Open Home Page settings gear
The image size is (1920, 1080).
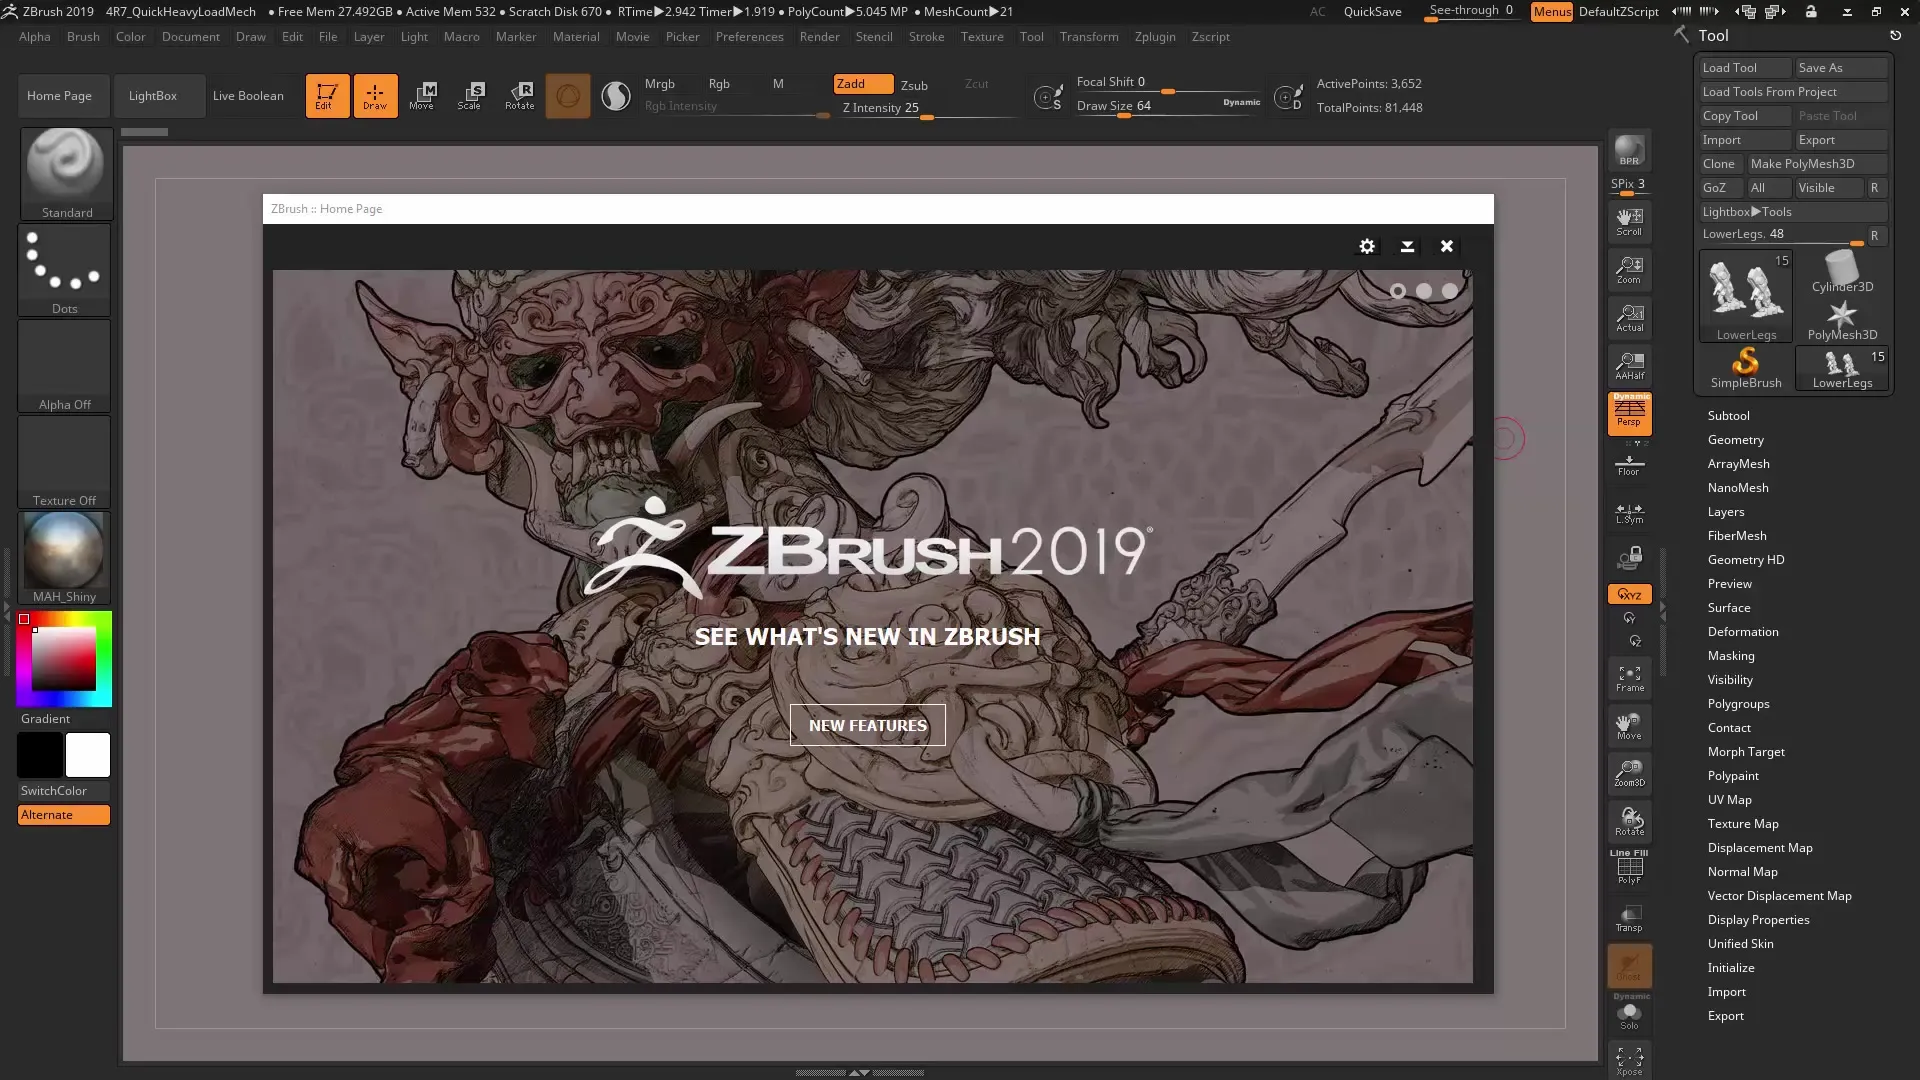pos(1367,246)
